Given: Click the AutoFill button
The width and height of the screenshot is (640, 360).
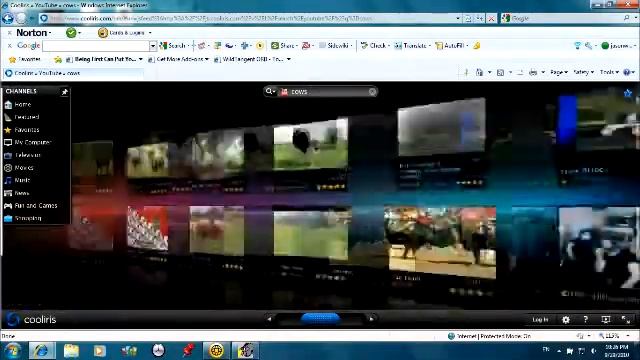Looking at the screenshot, I should (x=450, y=46).
